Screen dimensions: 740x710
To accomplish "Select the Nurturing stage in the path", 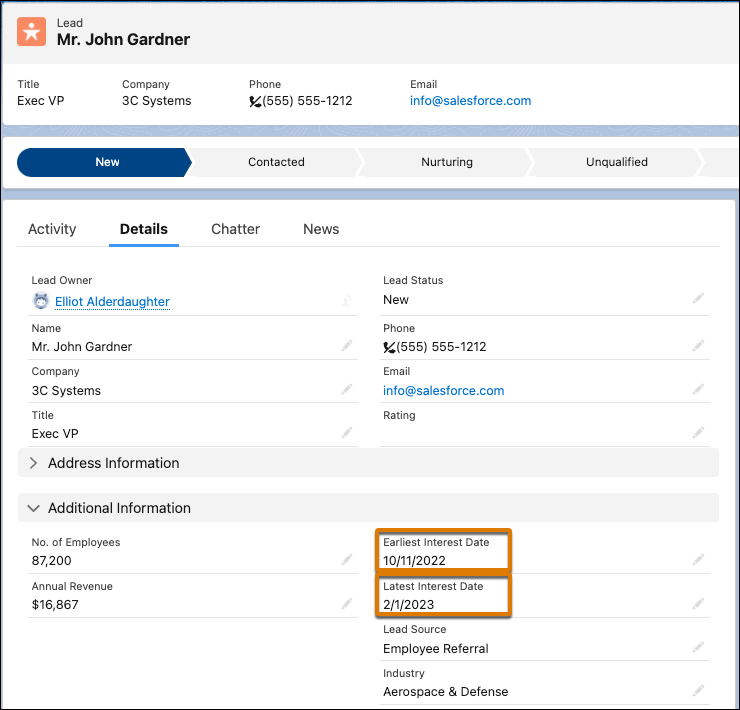I will [x=447, y=162].
